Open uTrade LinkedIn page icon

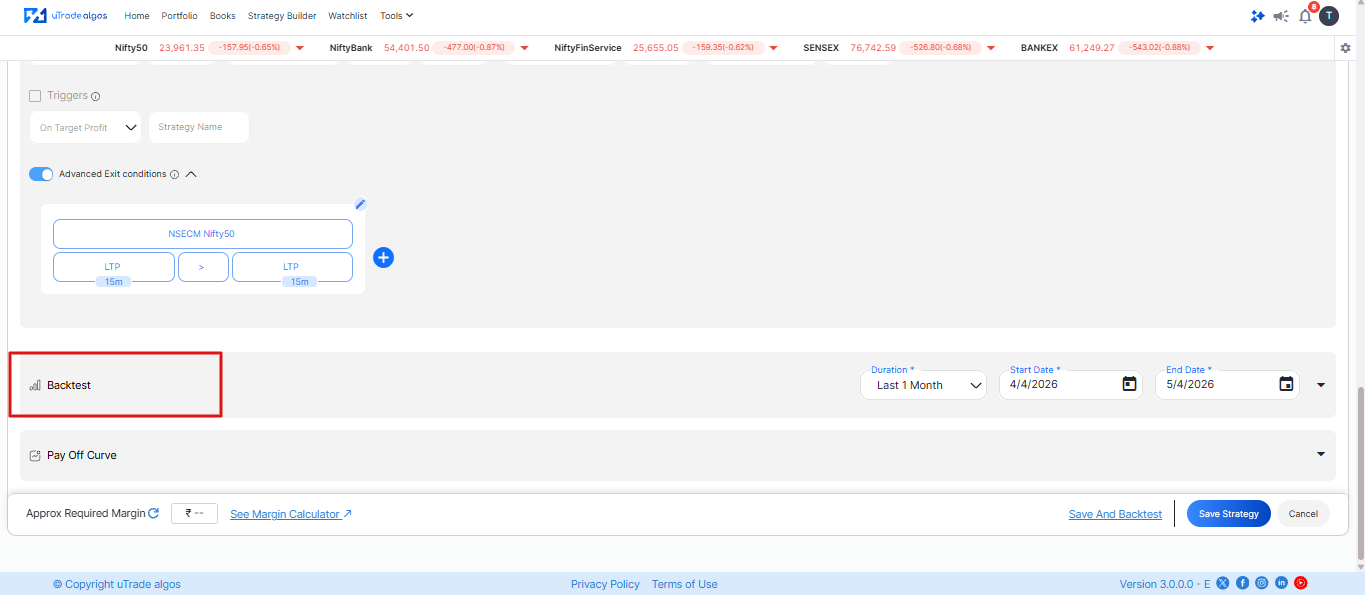click(x=1281, y=583)
